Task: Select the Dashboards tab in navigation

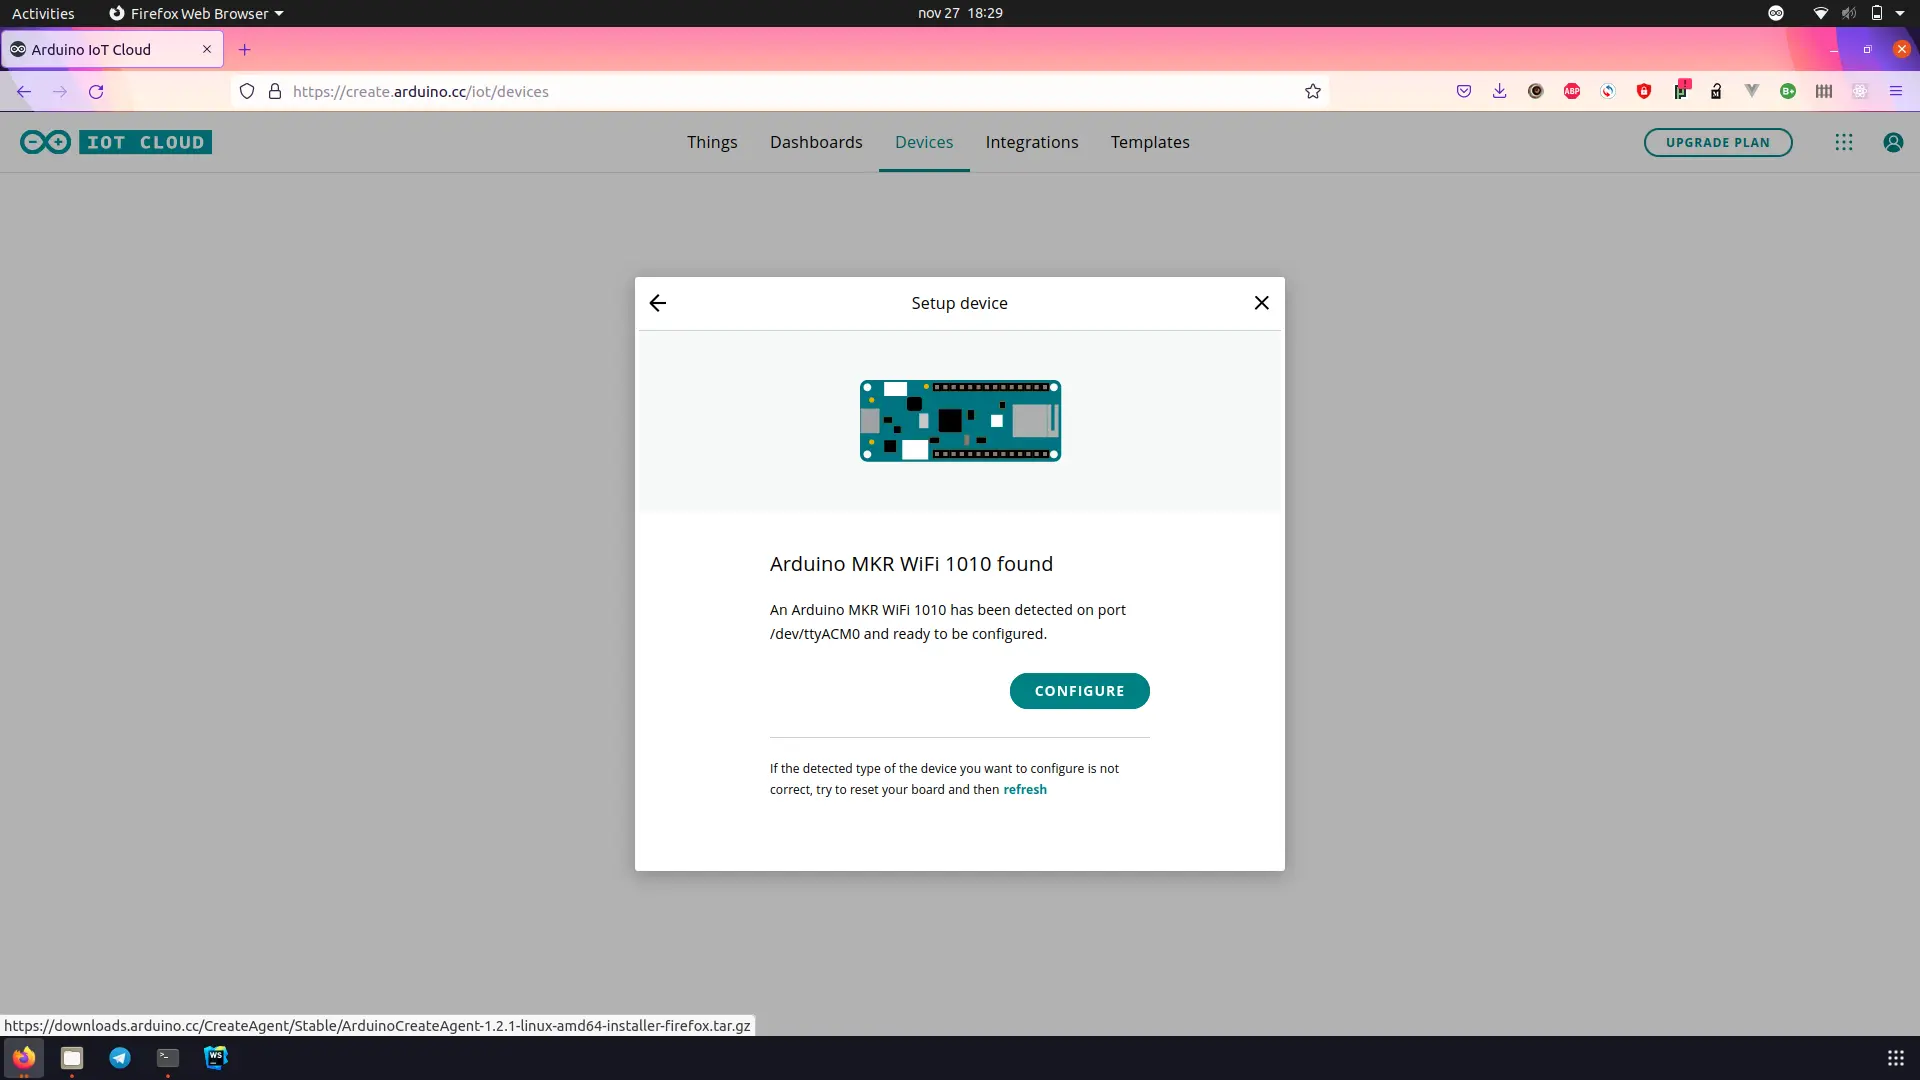Action: pos(816,141)
